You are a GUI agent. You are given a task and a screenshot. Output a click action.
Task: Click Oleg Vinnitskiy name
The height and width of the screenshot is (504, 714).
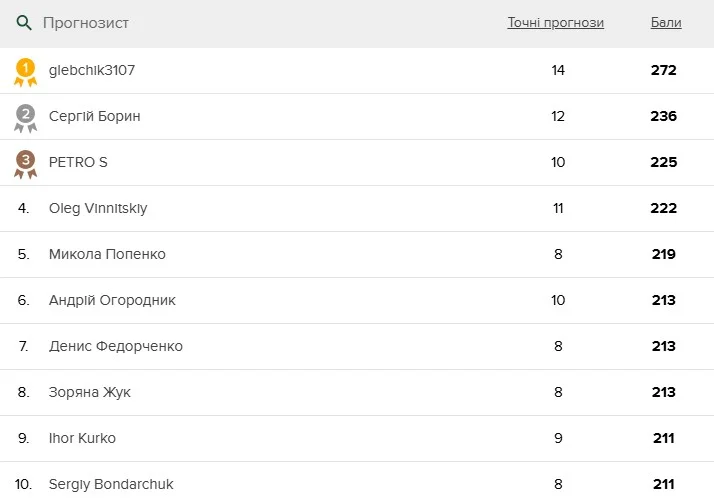98,208
